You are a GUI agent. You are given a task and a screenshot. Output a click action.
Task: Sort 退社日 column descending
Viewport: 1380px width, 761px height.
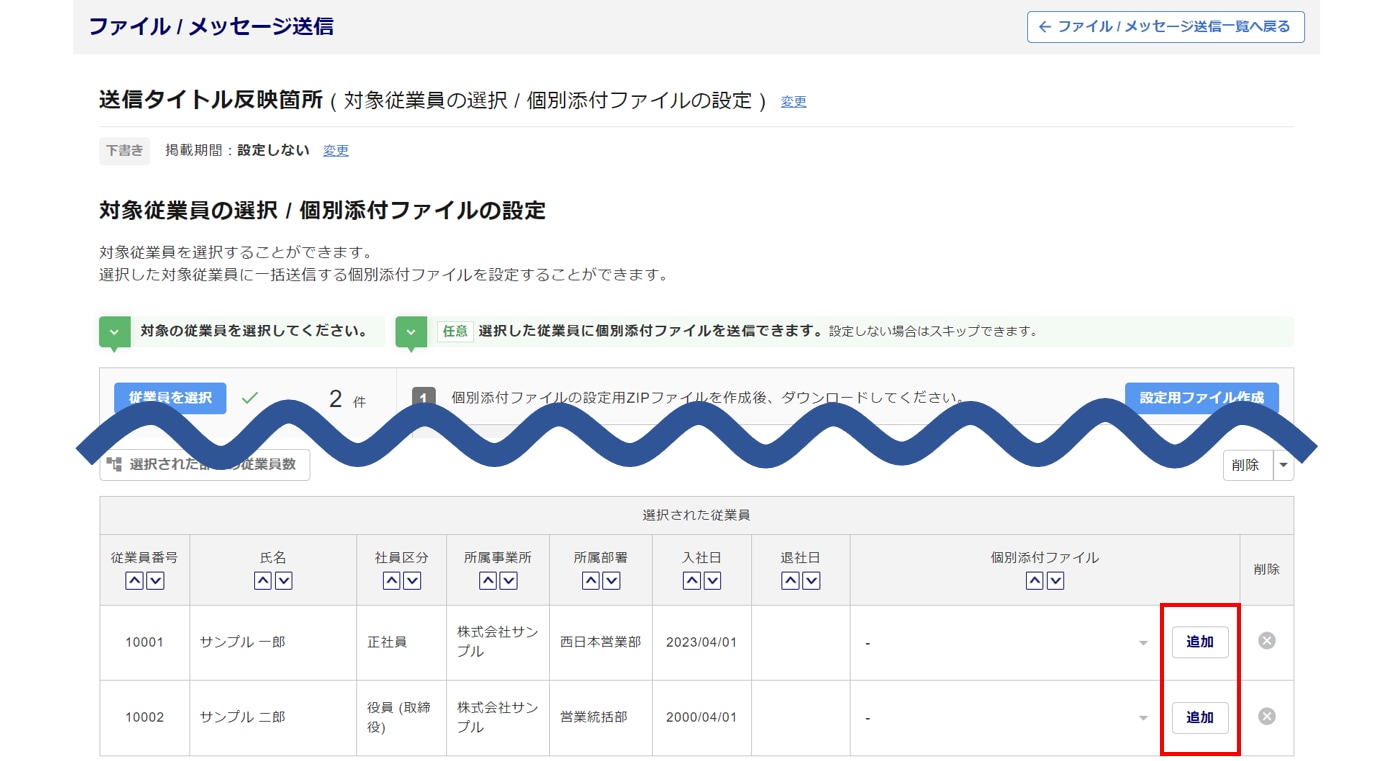[811, 581]
